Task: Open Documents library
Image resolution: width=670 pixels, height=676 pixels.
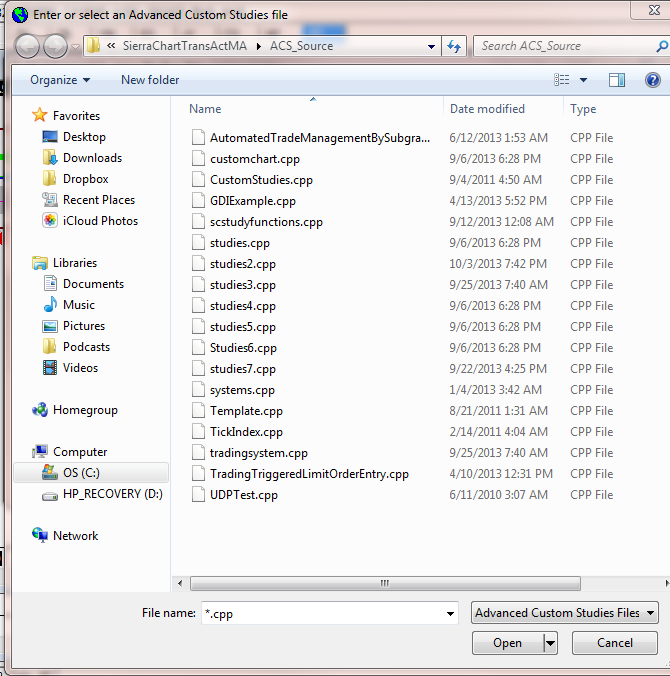Action: (x=83, y=284)
